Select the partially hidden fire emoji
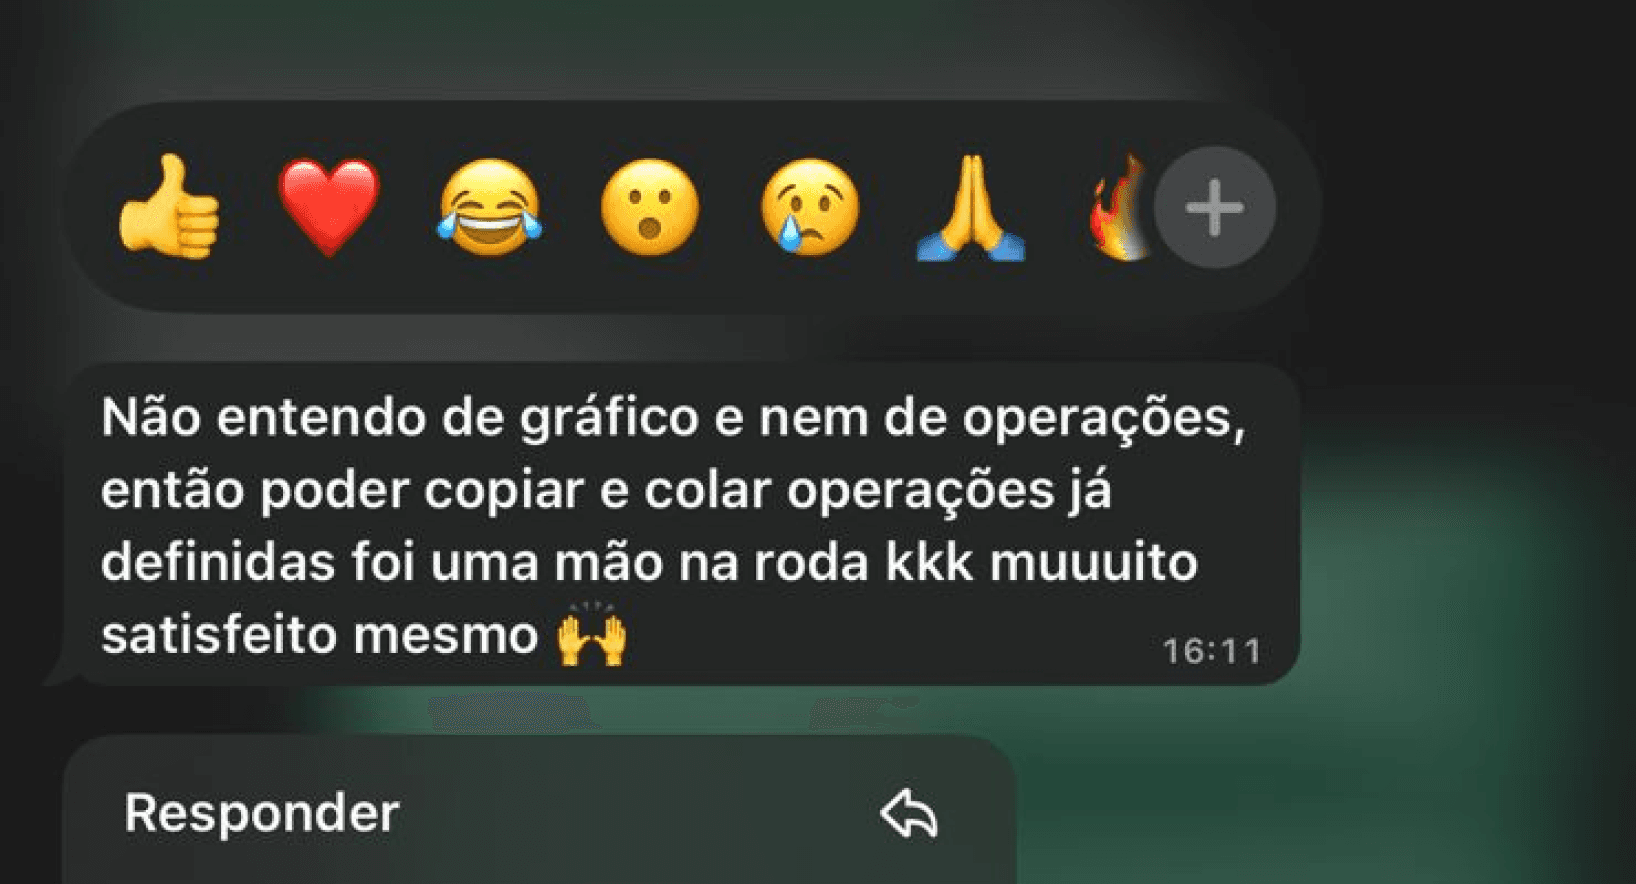The image size is (1636, 884). point(1120,207)
